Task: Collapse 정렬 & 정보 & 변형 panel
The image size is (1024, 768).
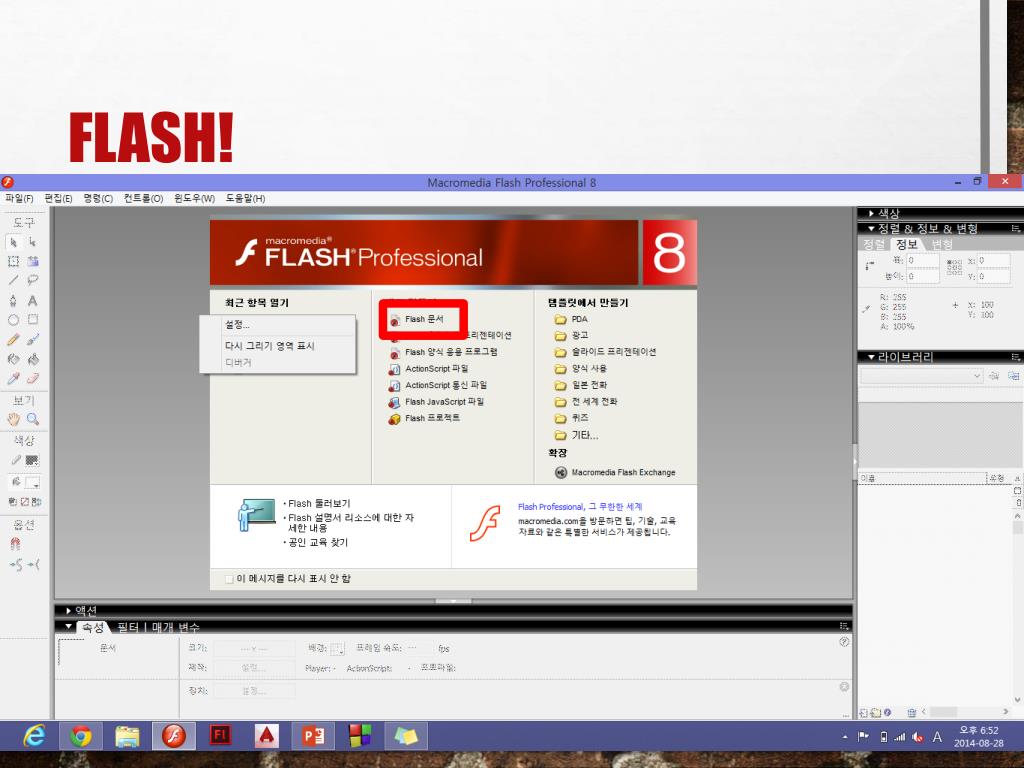Action: (871, 229)
